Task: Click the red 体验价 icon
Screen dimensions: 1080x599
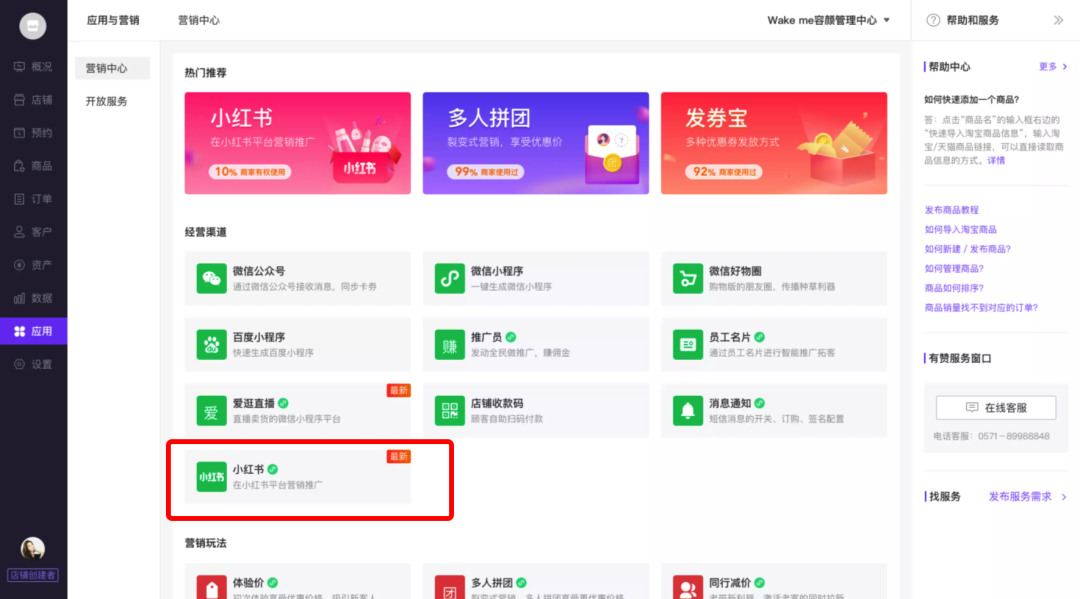Action: pos(211,587)
